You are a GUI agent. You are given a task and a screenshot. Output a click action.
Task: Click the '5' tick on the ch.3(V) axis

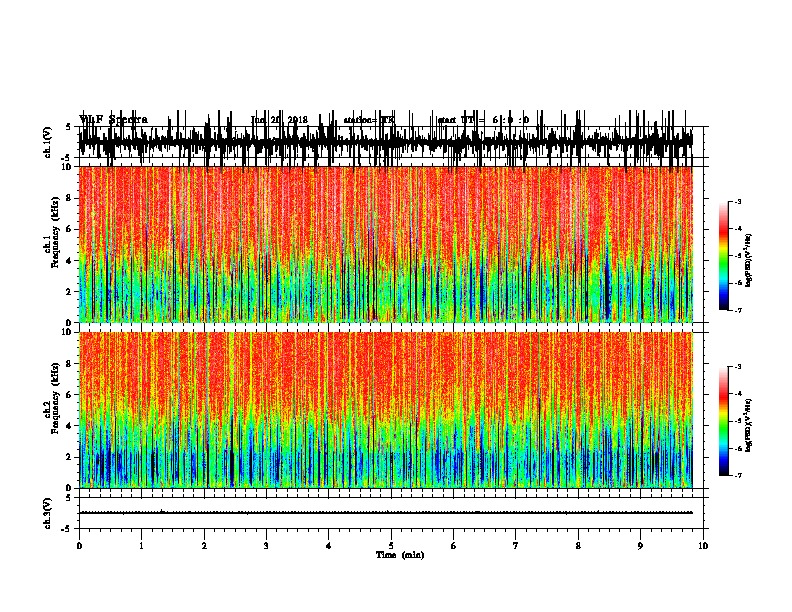[x=69, y=498]
